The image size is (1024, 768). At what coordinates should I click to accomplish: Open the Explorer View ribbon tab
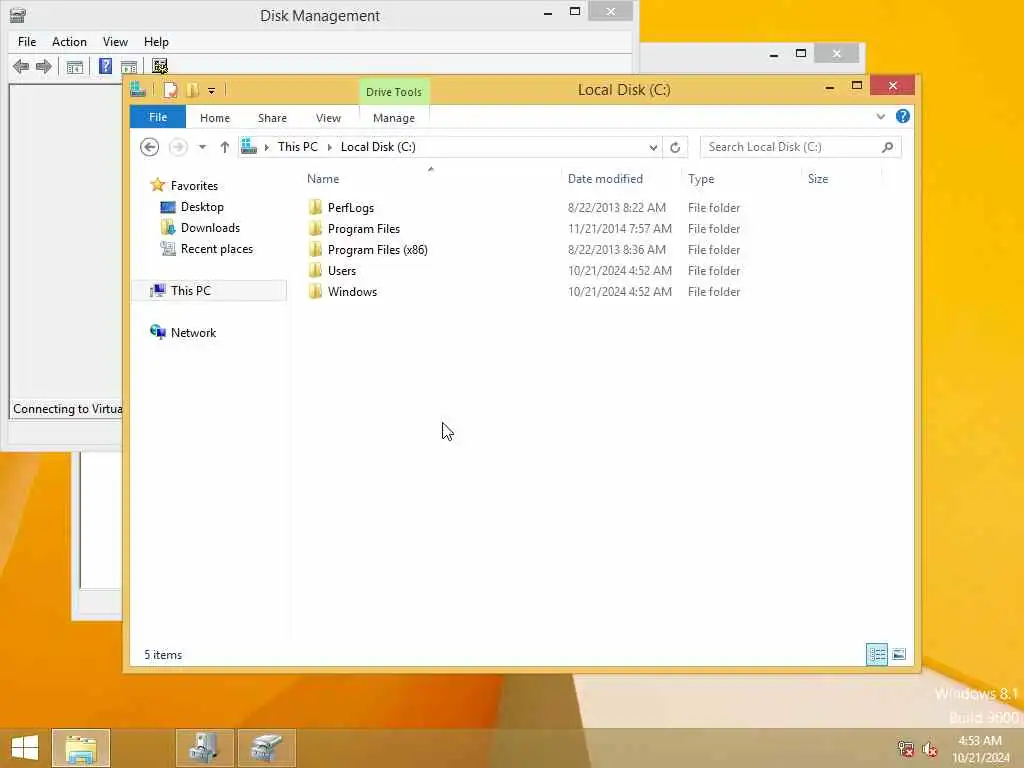[x=328, y=118]
